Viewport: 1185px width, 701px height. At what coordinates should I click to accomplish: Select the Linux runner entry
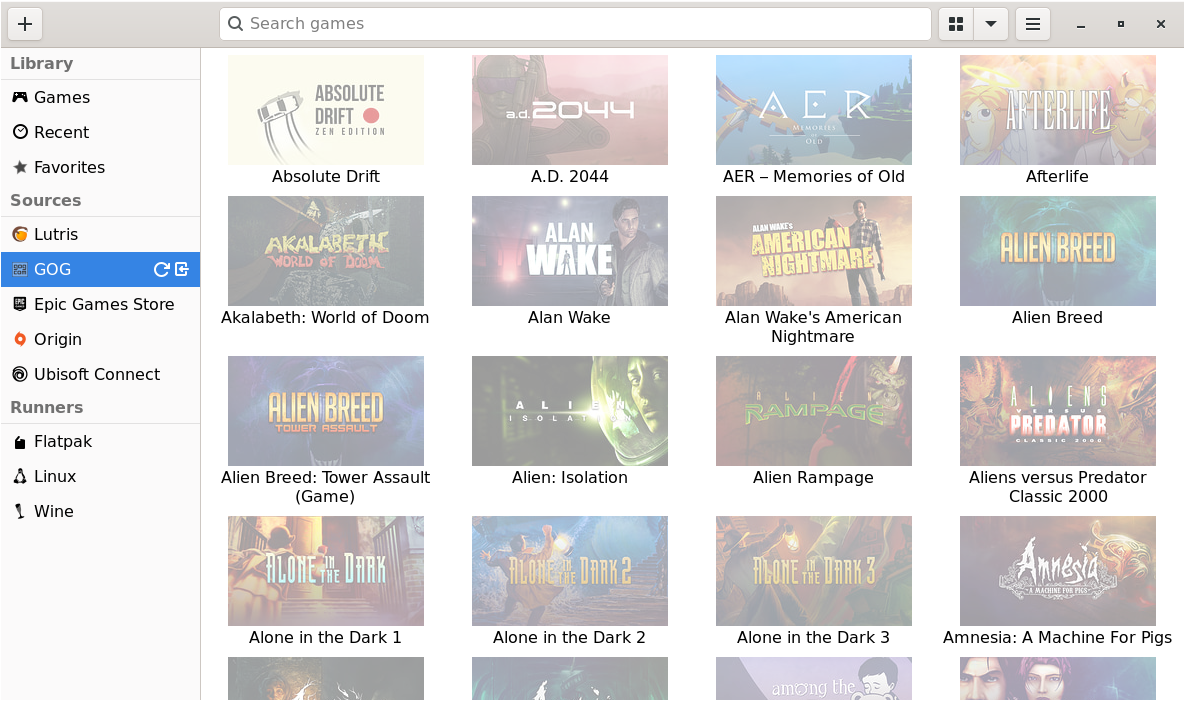(x=55, y=476)
